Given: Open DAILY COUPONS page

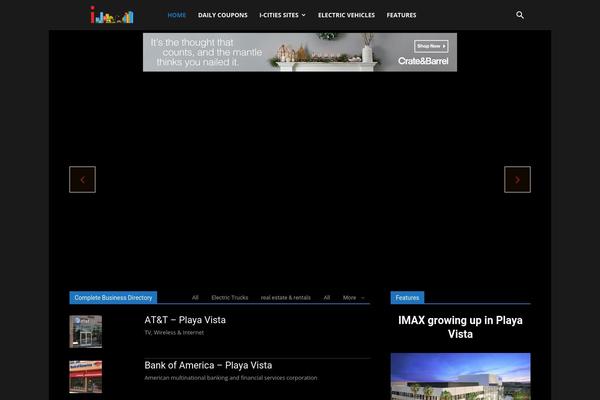Looking at the screenshot, I should pos(223,15).
